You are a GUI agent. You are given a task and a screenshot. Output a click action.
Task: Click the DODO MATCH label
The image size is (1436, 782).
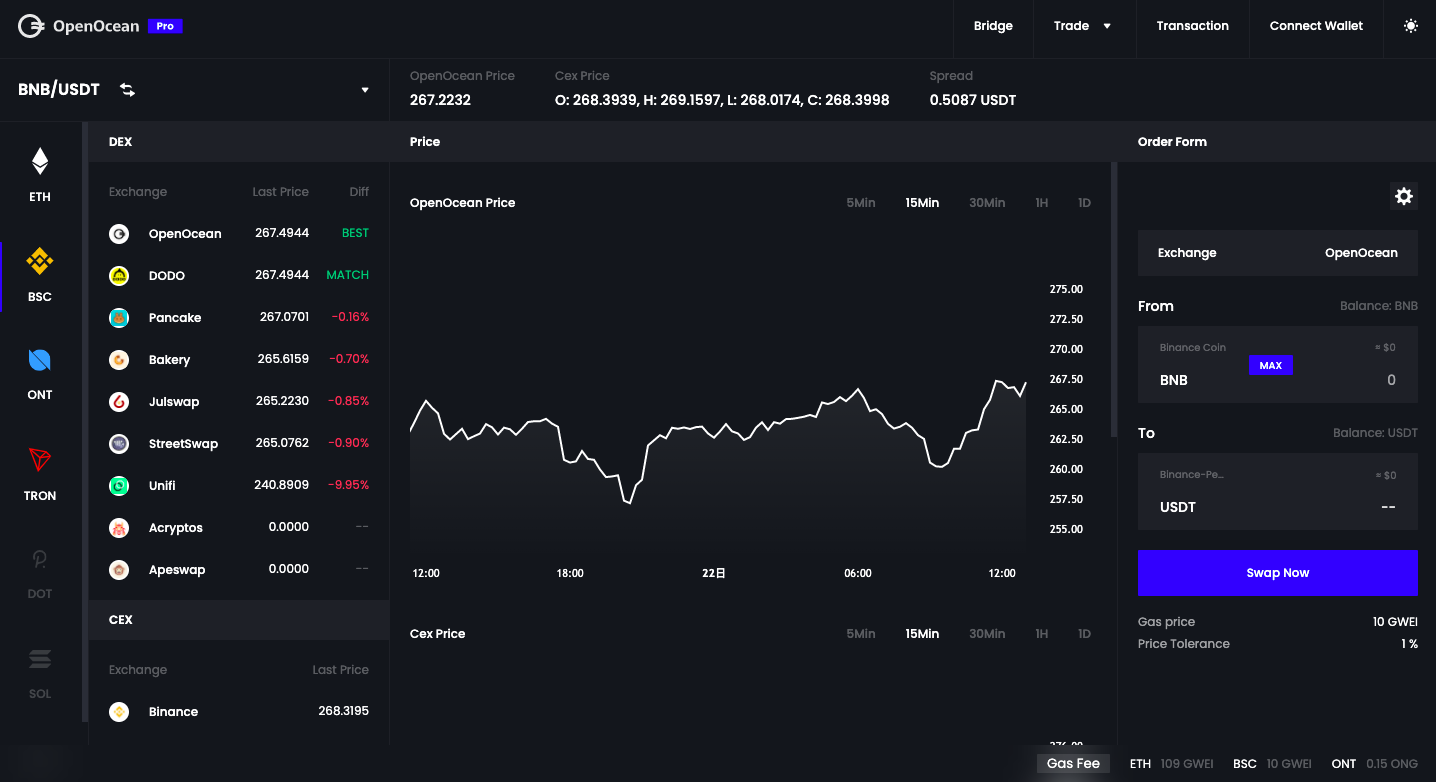tap(347, 275)
